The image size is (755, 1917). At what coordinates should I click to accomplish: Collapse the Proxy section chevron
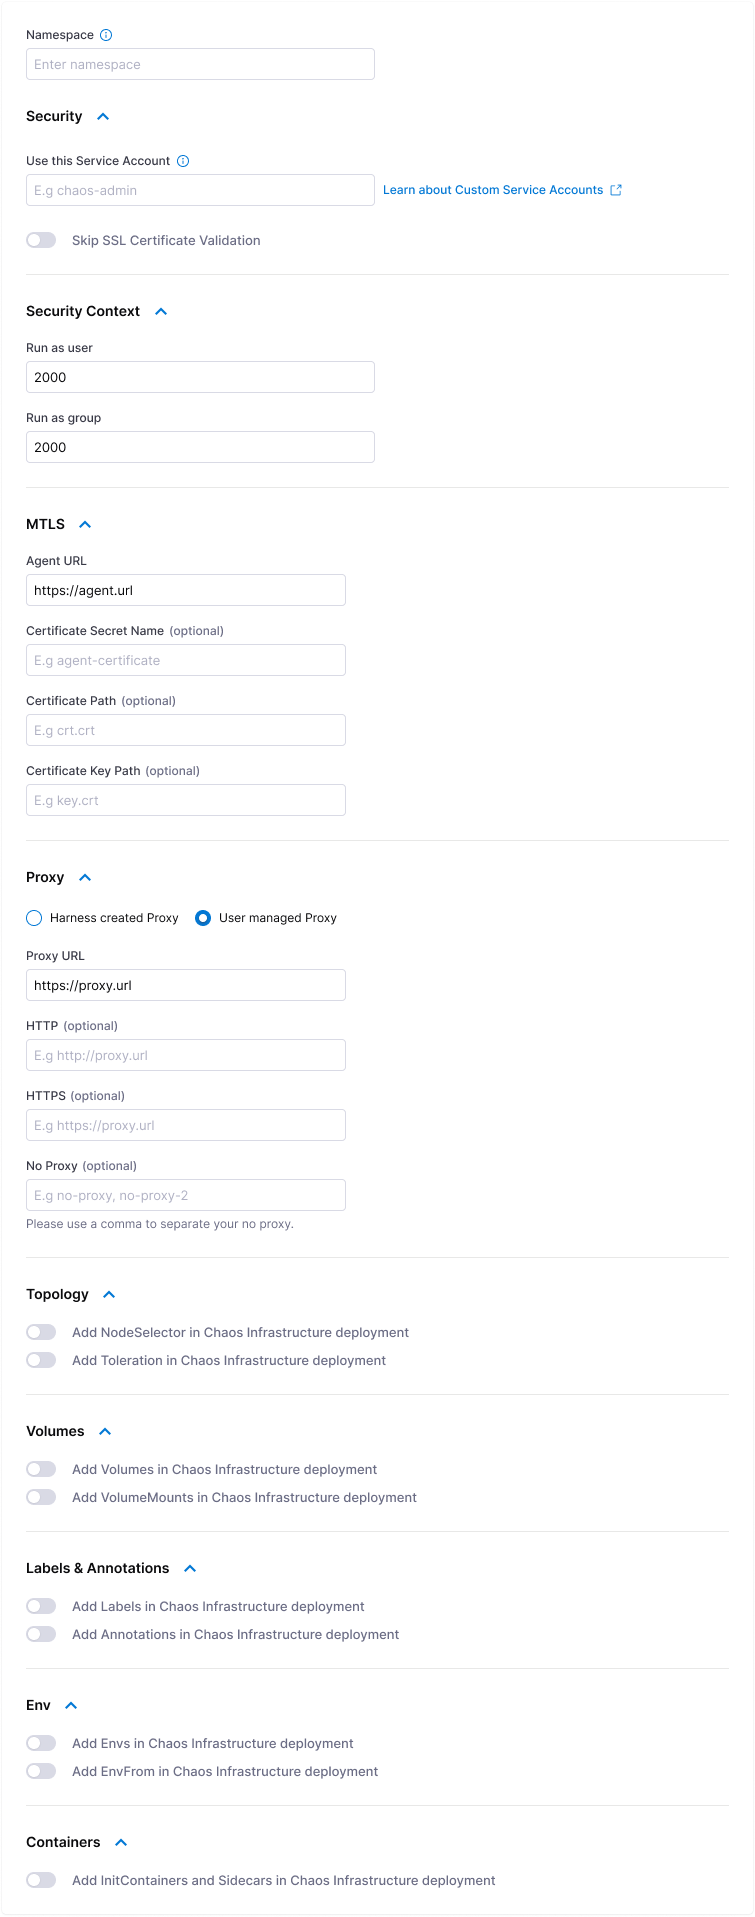[x=85, y=878]
